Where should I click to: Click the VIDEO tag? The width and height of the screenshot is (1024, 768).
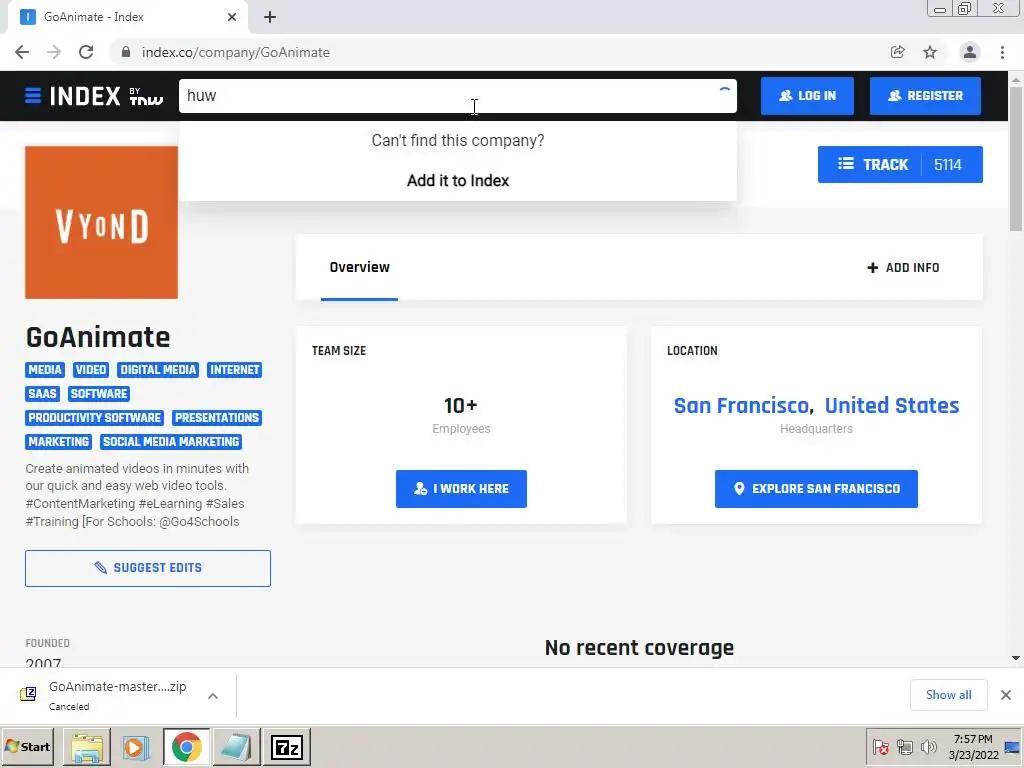(x=91, y=370)
